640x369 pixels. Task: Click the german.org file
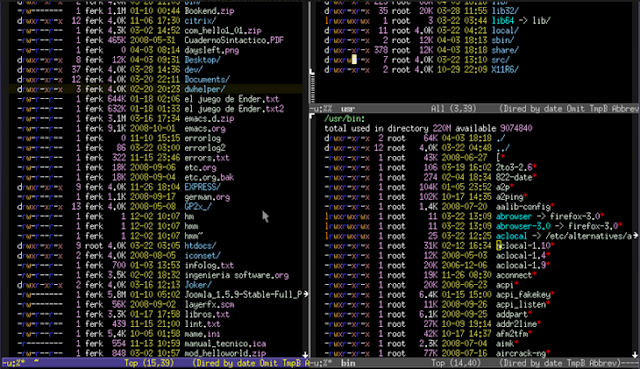click(x=207, y=197)
